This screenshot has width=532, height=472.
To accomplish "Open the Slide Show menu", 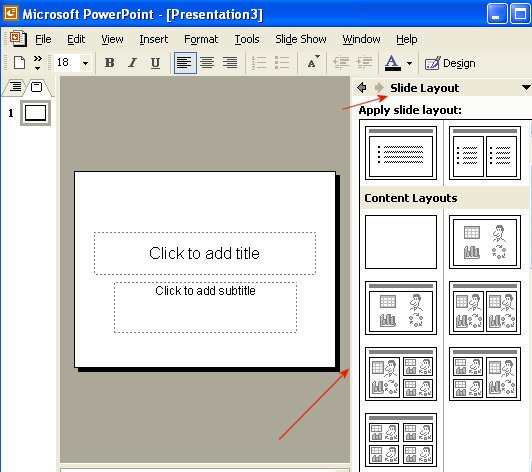I will click(x=301, y=39).
